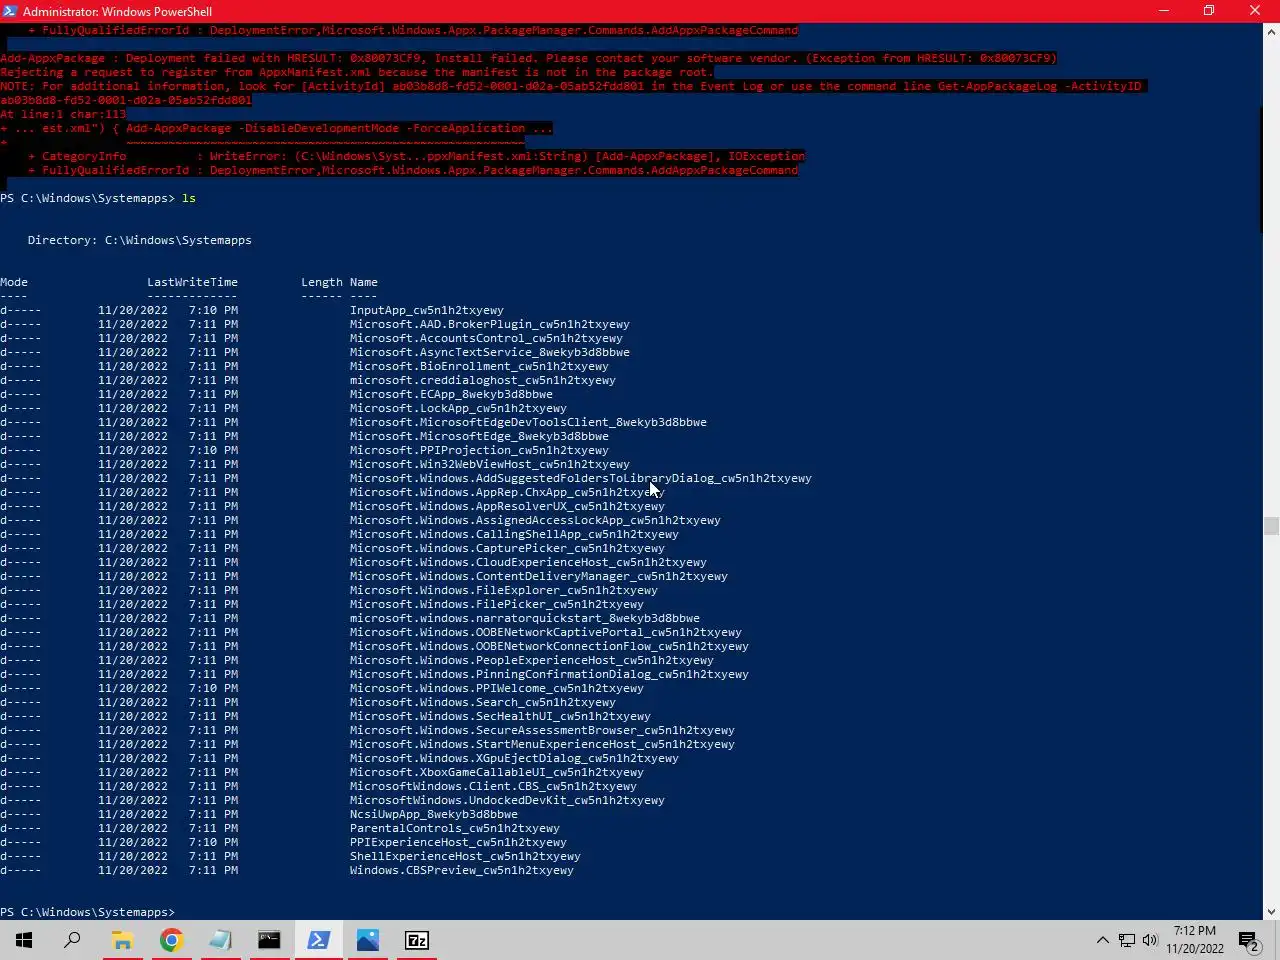Open the Windows Start menu

point(24,940)
